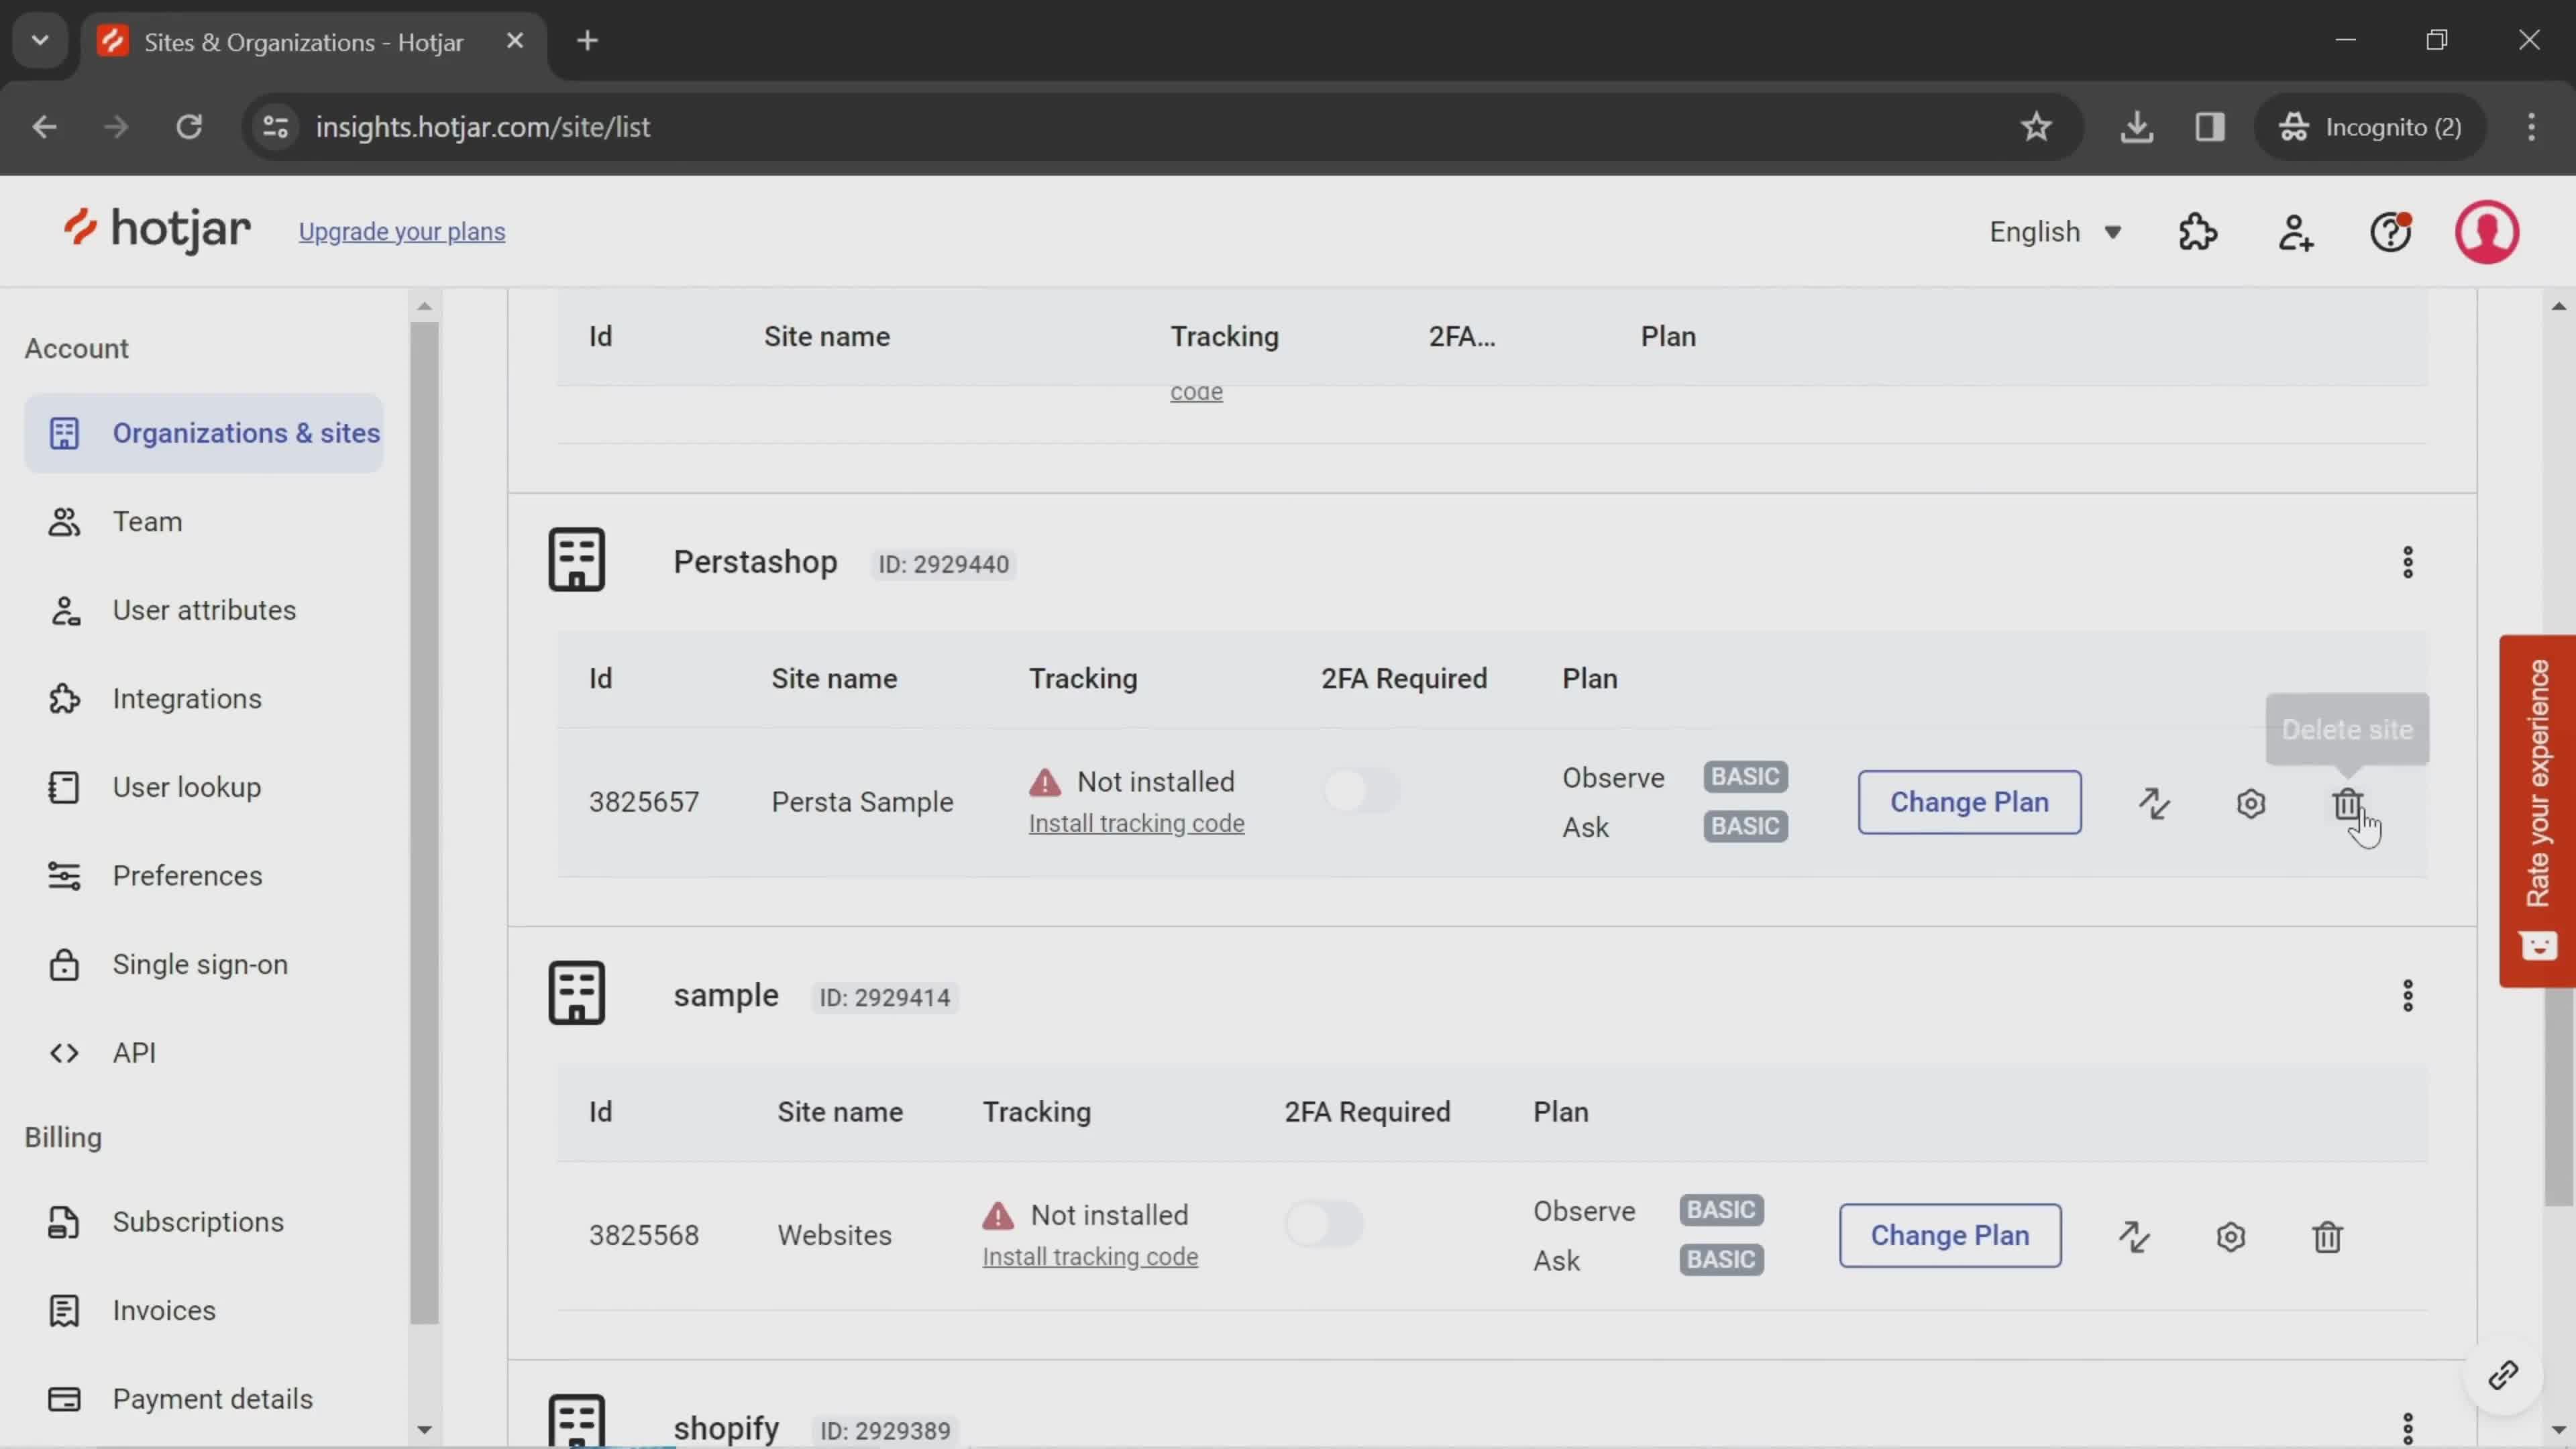The width and height of the screenshot is (2576, 1449).
Task: Click Perstashop ID: 2929440 badge
Action: [943, 564]
